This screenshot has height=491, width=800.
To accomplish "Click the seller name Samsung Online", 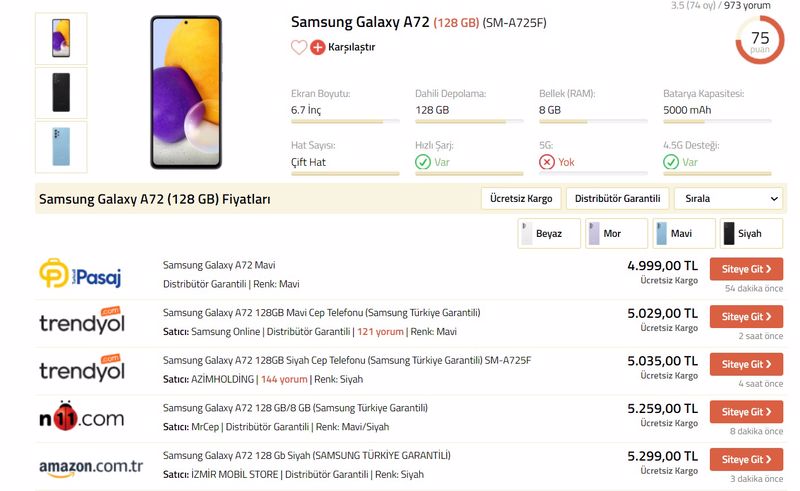I will point(226,332).
